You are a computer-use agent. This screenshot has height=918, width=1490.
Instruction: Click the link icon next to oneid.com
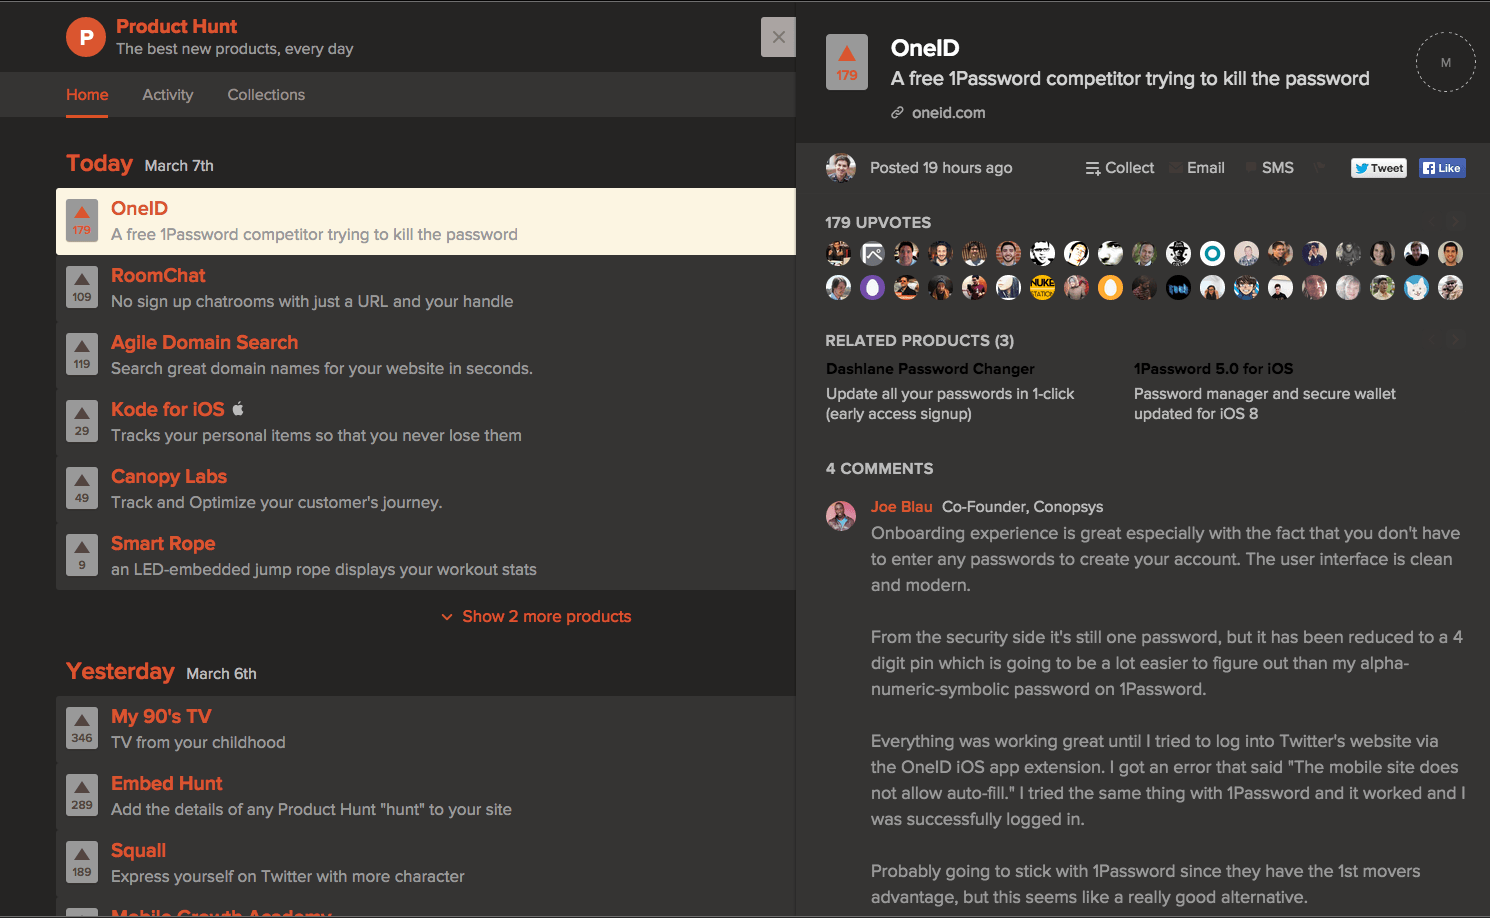[897, 112]
